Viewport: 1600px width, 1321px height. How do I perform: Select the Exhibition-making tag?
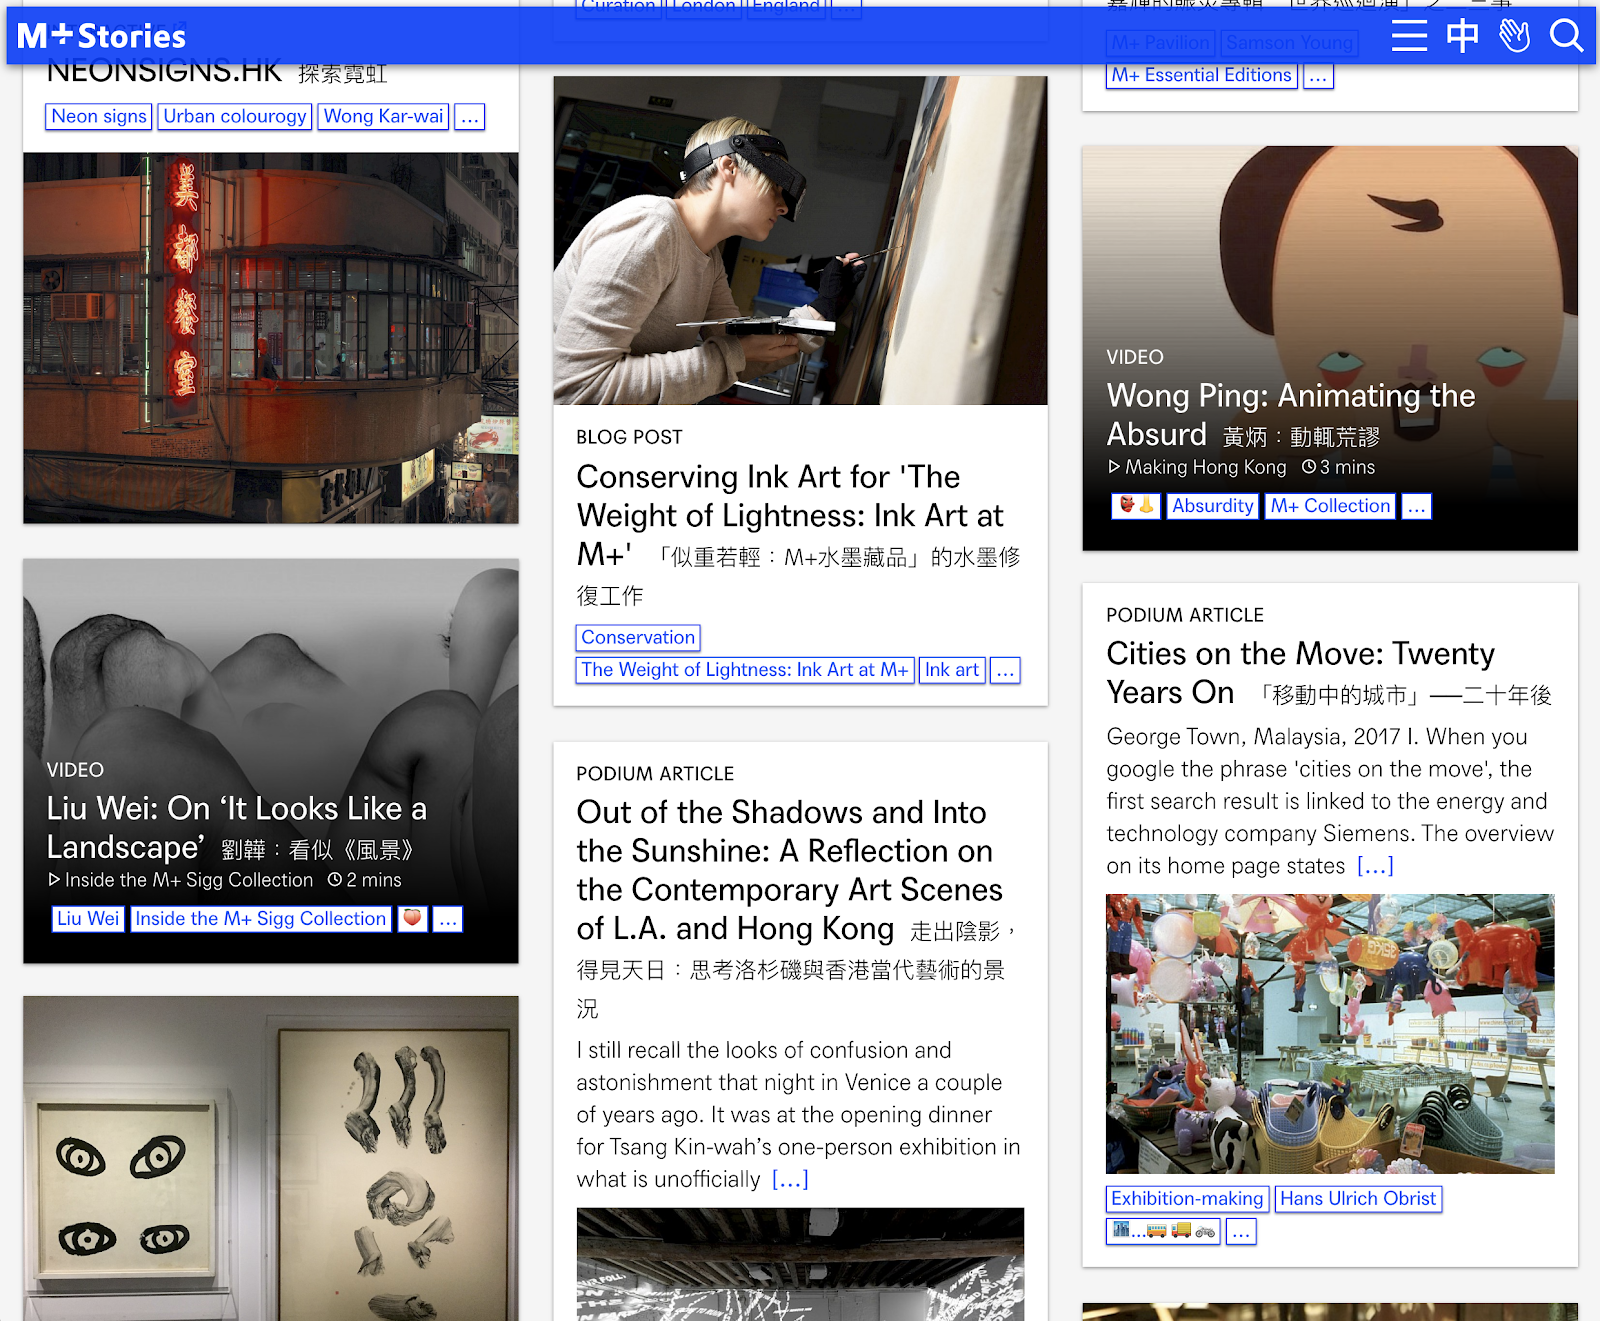coord(1187,1199)
